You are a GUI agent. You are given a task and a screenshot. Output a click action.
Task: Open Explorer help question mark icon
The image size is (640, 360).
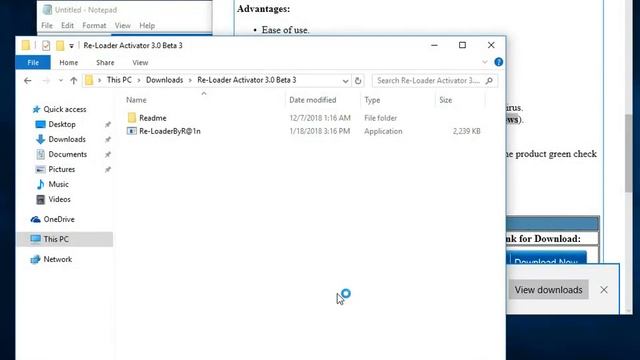[x=498, y=62]
